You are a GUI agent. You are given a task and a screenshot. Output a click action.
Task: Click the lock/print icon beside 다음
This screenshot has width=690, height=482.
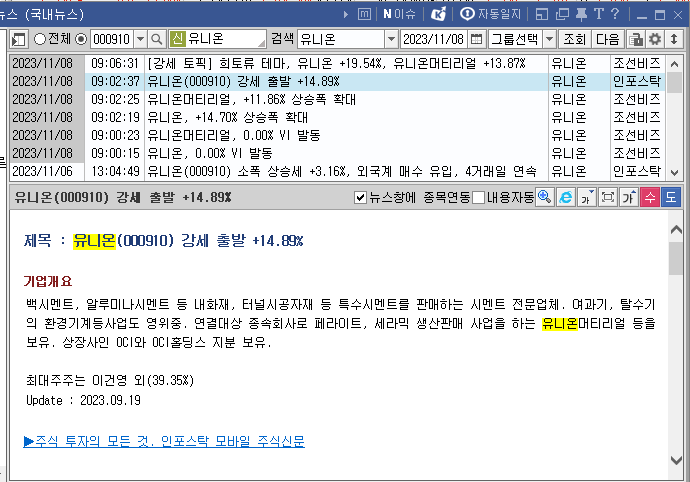point(635,39)
